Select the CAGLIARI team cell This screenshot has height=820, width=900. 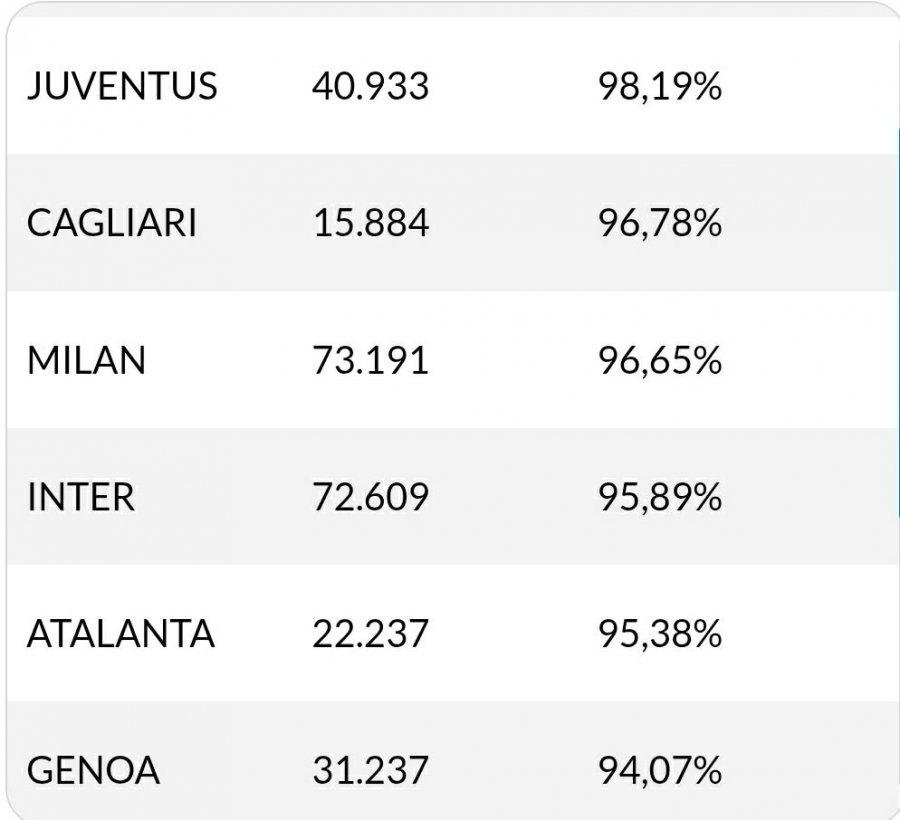tap(111, 223)
